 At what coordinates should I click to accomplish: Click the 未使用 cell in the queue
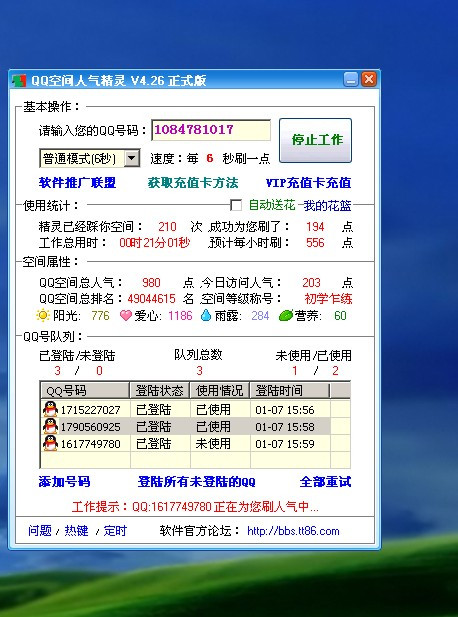tap(213, 443)
